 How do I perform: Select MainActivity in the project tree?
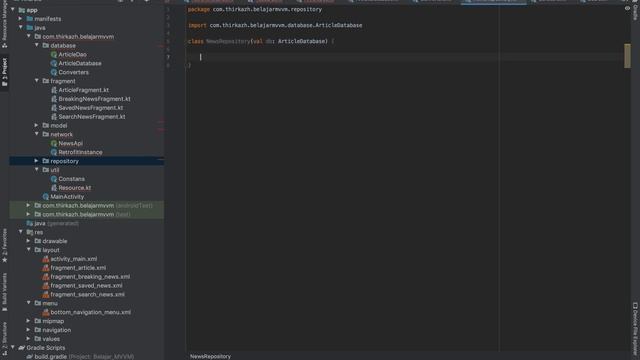click(x=67, y=197)
